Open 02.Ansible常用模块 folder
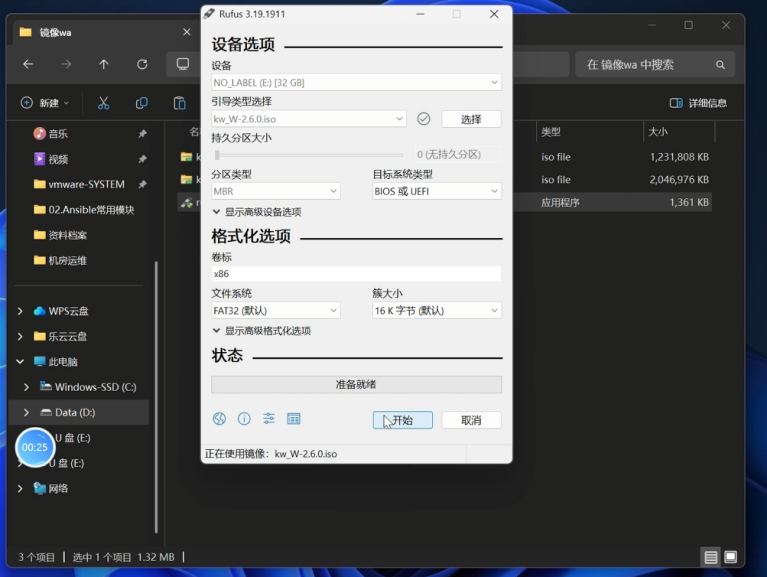The height and width of the screenshot is (577, 767). click(x=84, y=210)
